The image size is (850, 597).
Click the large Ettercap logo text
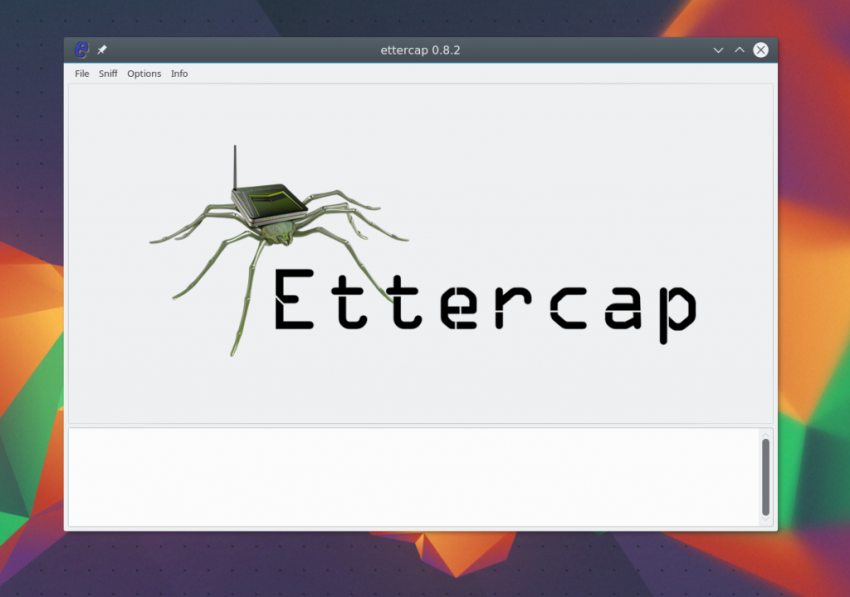coord(484,301)
